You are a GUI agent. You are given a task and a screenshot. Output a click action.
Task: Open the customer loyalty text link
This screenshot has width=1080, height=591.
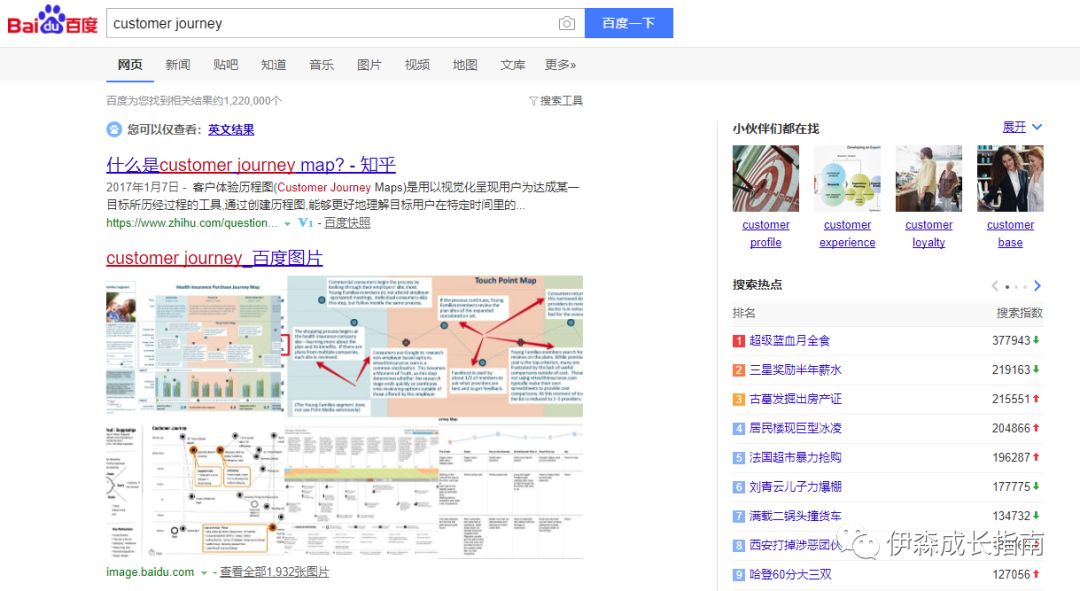point(928,234)
